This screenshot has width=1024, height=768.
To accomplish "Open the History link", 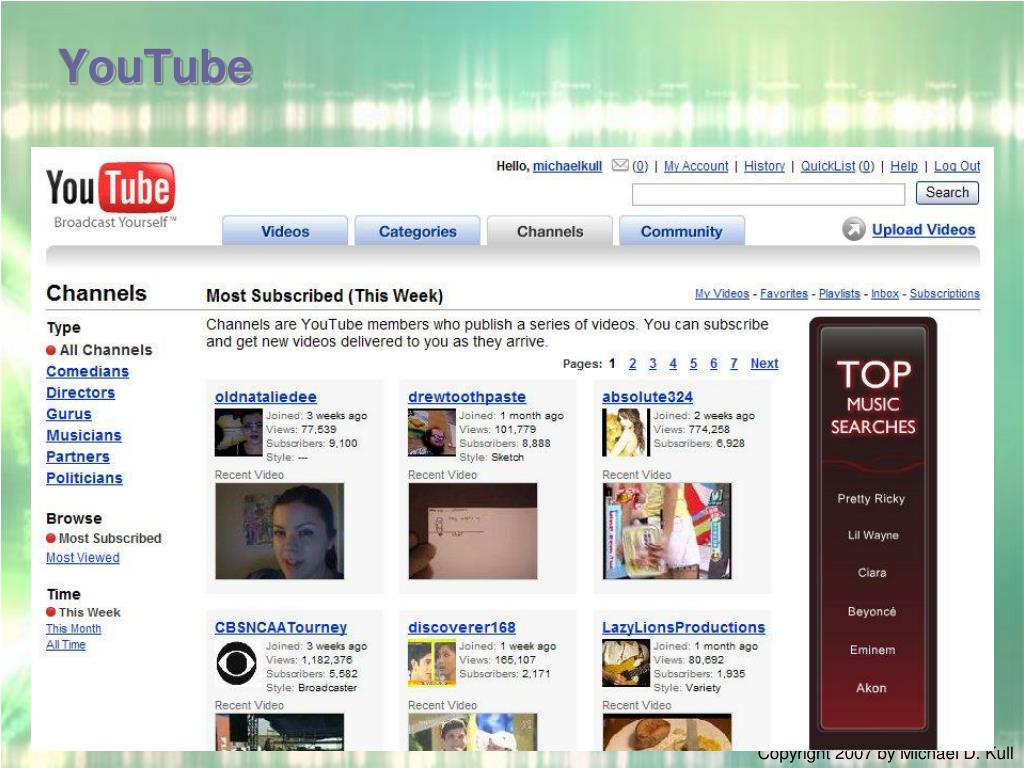I will click(x=765, y=166).
